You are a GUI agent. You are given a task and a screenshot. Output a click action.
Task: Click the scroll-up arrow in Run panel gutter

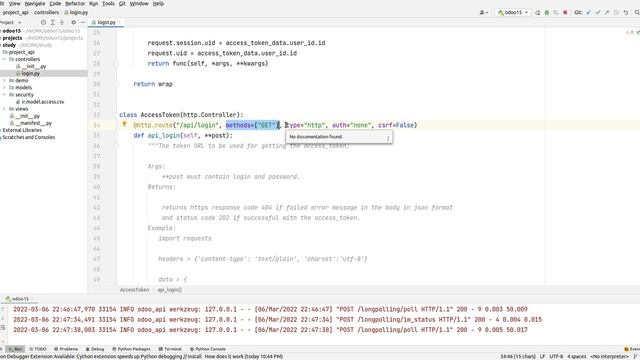(3, 309)
